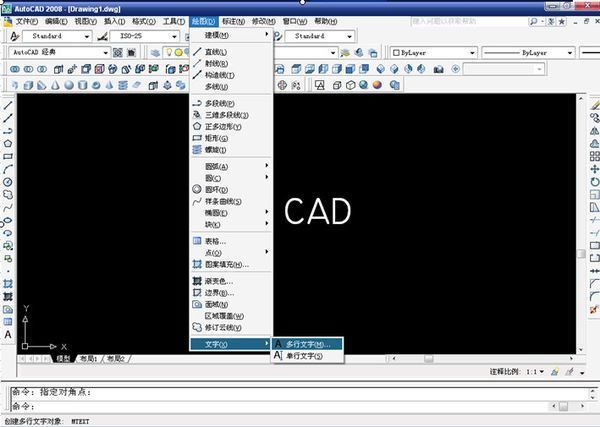Click the CAD text object in drawing area

(x=318, y=211)
